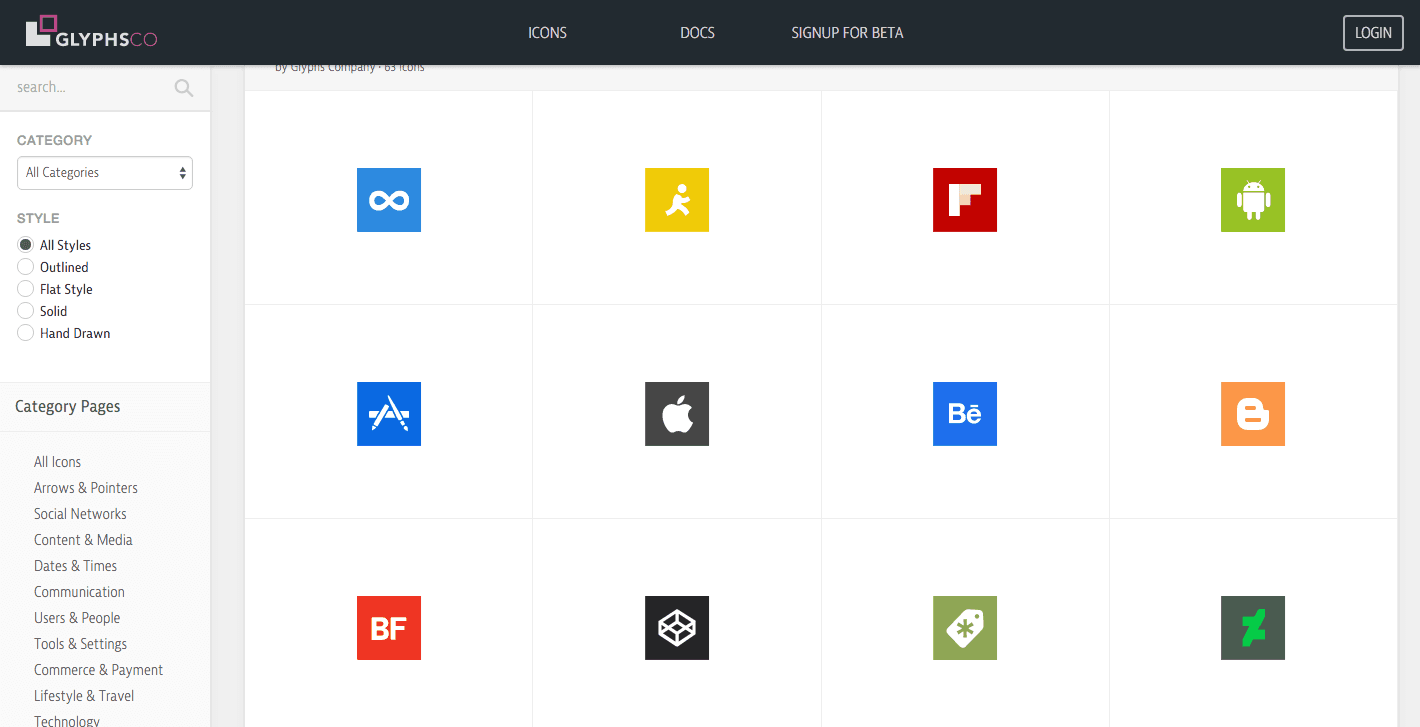Select the dark gray Apple logo icon
This screenshot has width=1420, height=727.
677,414
